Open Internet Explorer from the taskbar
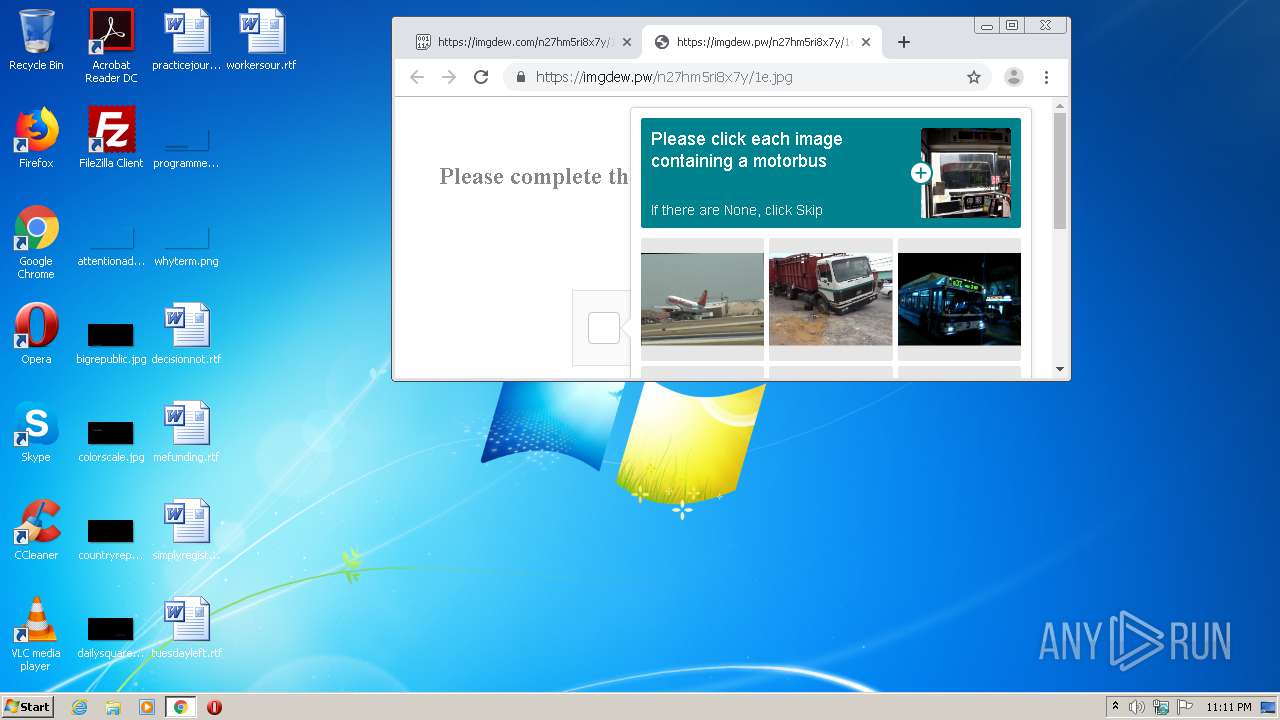This screenshot has width=1280, height=720. (x=79, y=707)
